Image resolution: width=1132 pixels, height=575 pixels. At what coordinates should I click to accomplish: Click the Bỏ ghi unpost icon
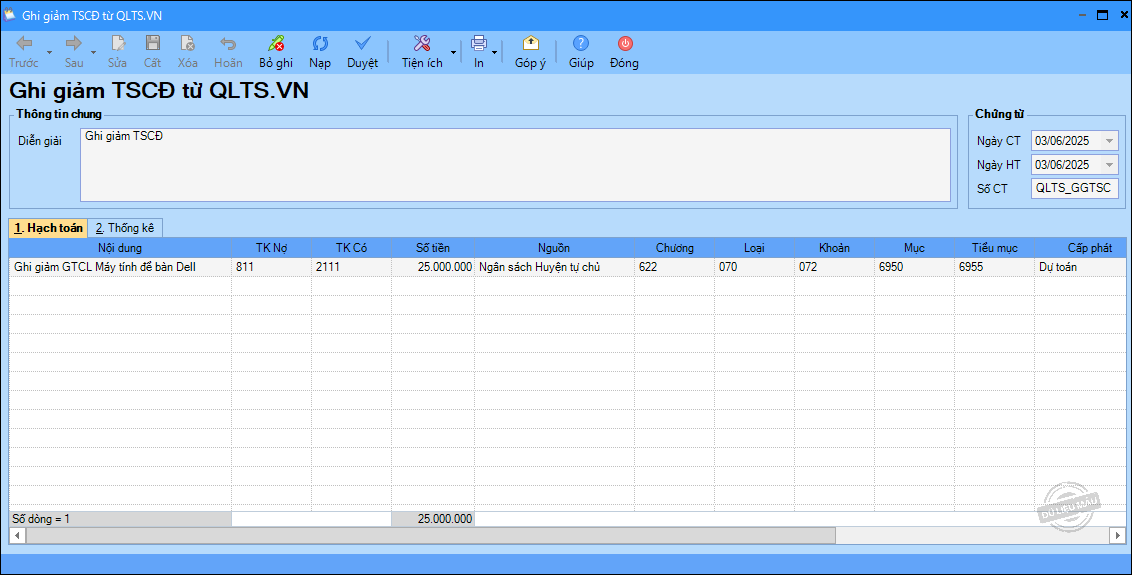pos(276,43)
